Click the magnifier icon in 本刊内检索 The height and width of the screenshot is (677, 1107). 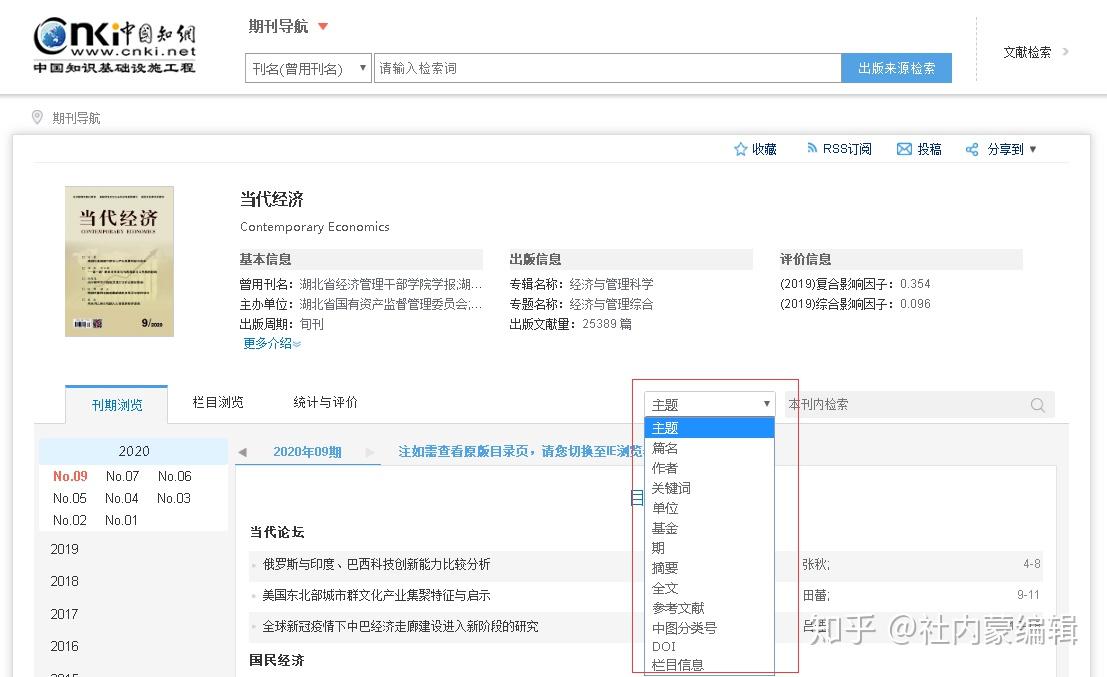(x=1037, y=404)
